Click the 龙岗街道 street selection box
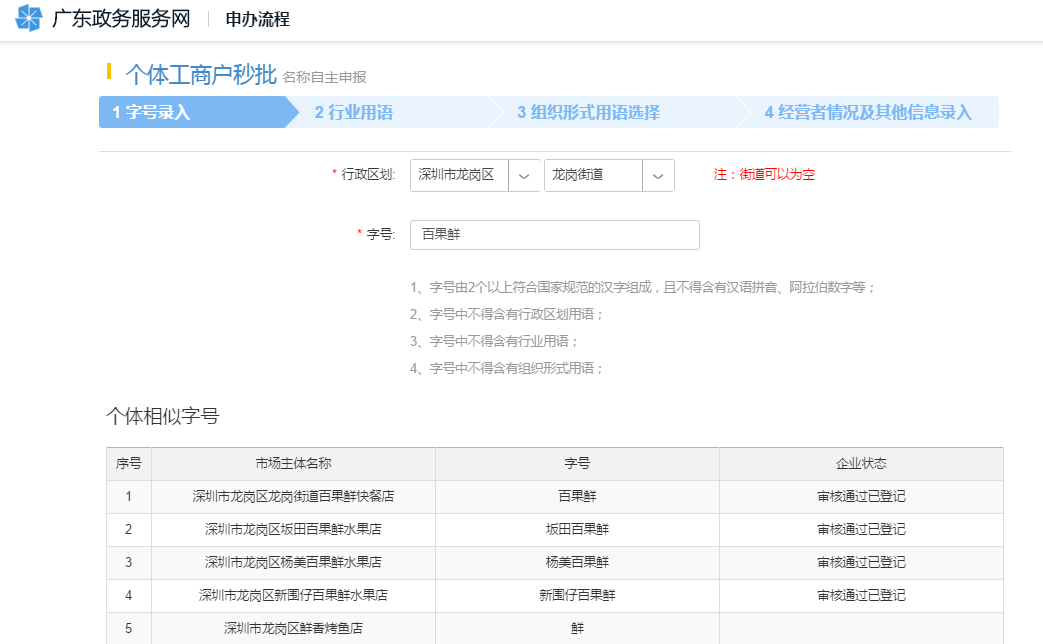 [593, 175]
